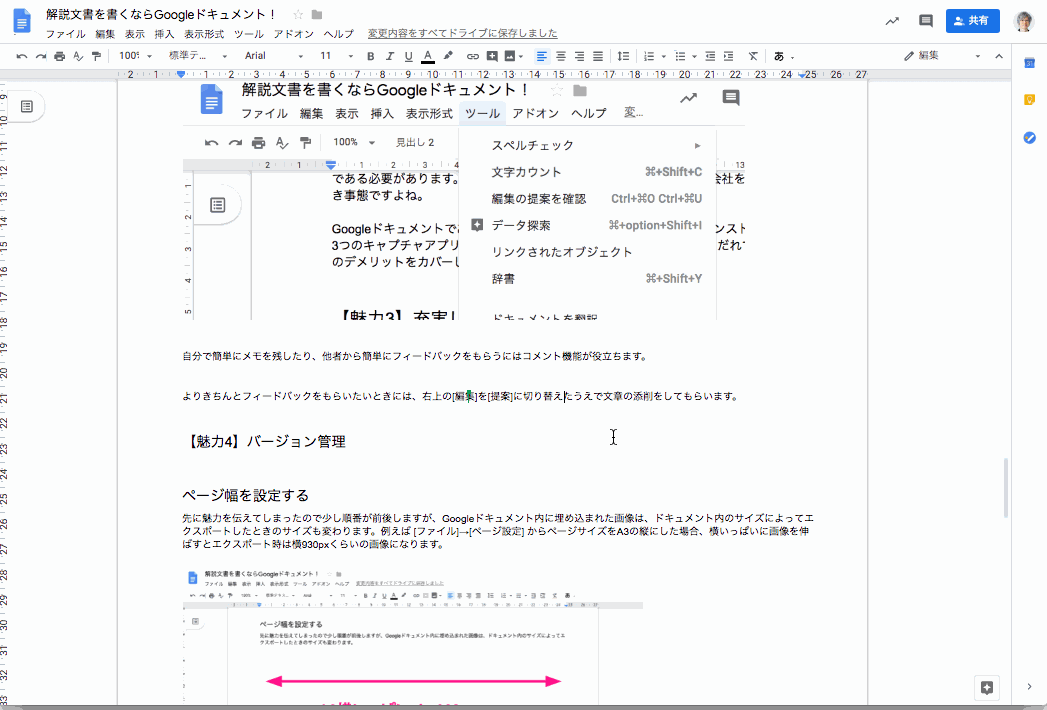Open paragraph style dropdown 標準テ…

click(x=198, y=56)
